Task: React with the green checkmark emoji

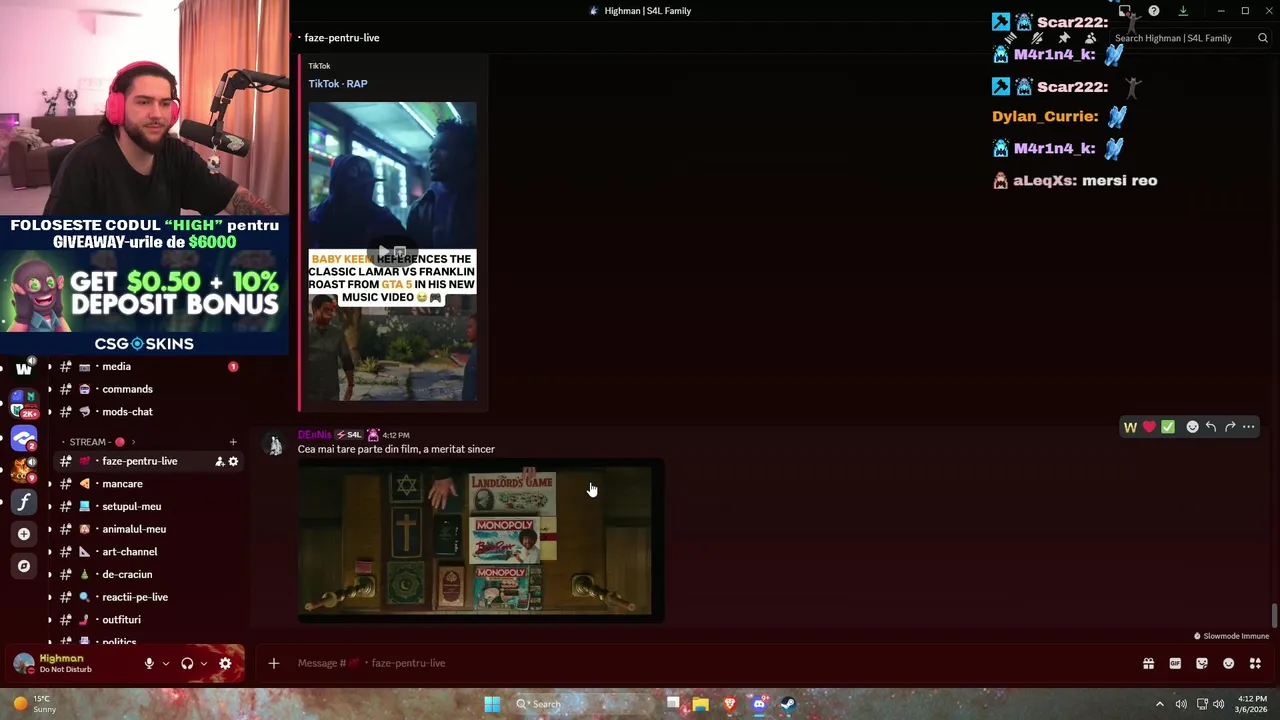Action: [1168, 427]
